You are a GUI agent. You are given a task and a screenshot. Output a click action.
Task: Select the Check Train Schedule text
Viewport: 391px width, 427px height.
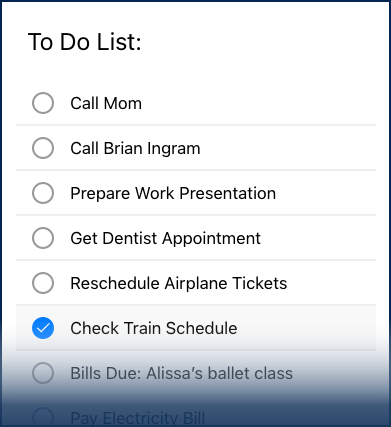(x=154, y=328)
